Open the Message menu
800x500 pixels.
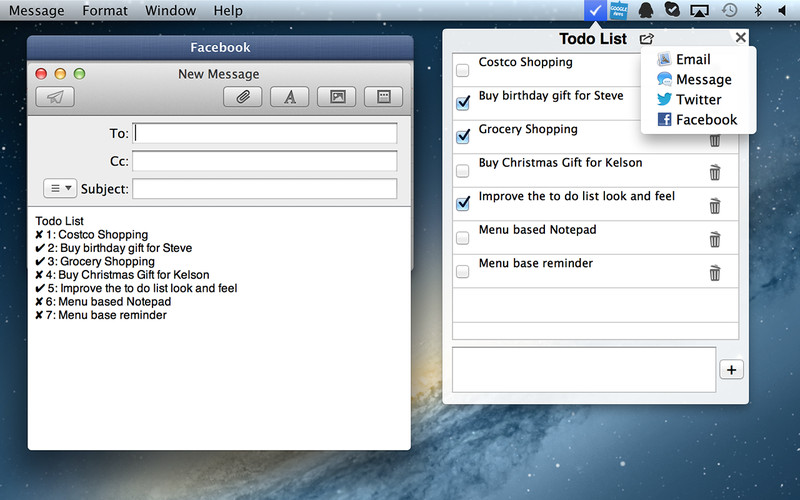(37, 10)
